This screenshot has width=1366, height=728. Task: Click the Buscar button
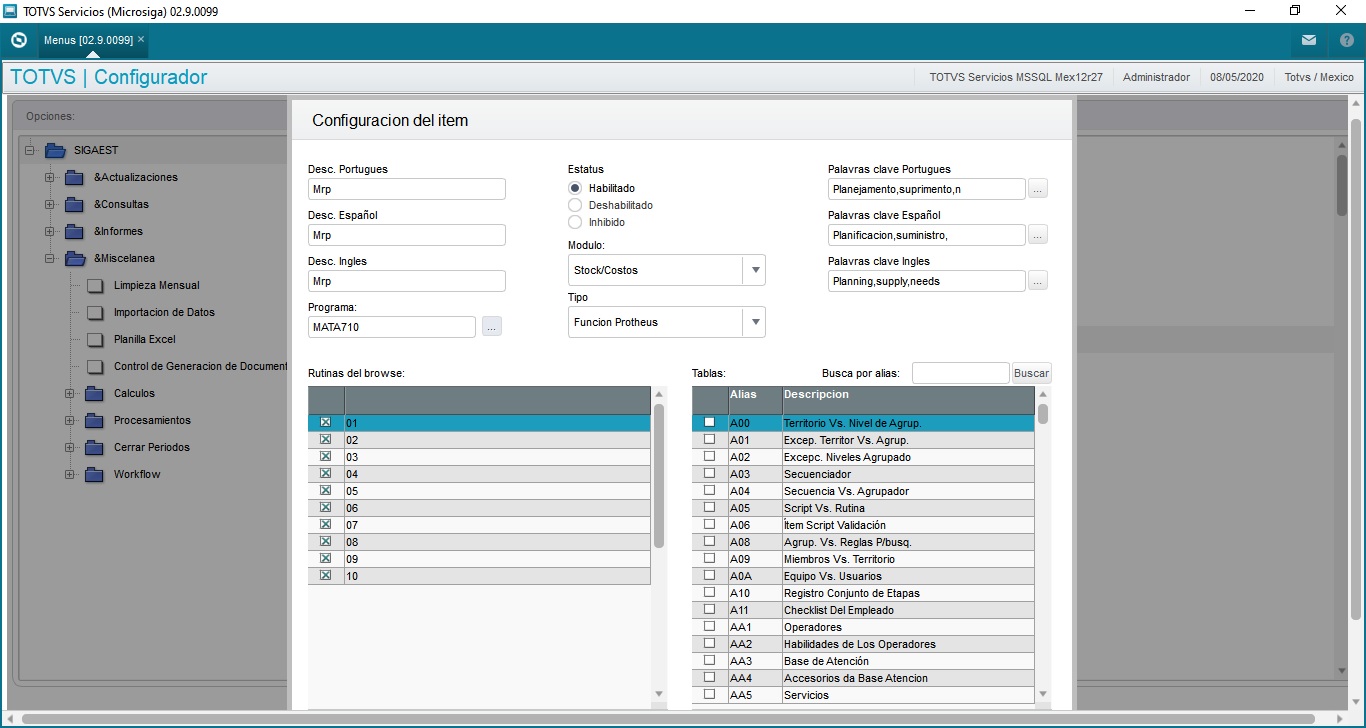[x=1032, y=373]
